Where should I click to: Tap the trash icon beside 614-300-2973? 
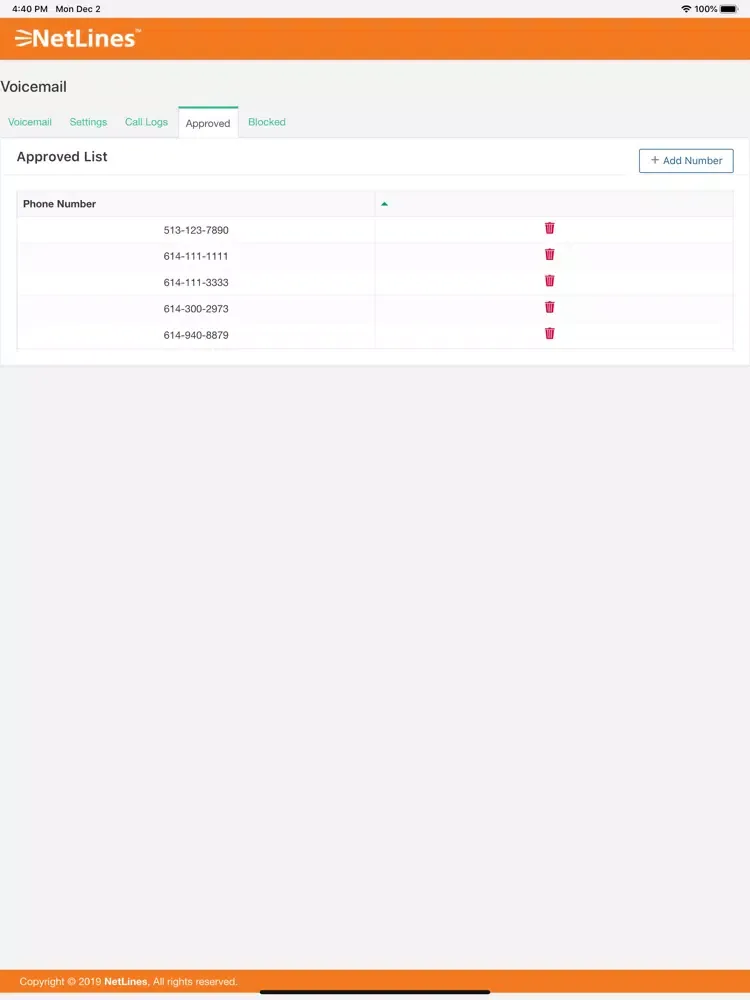pyautogui.click(x=549, y=307)
